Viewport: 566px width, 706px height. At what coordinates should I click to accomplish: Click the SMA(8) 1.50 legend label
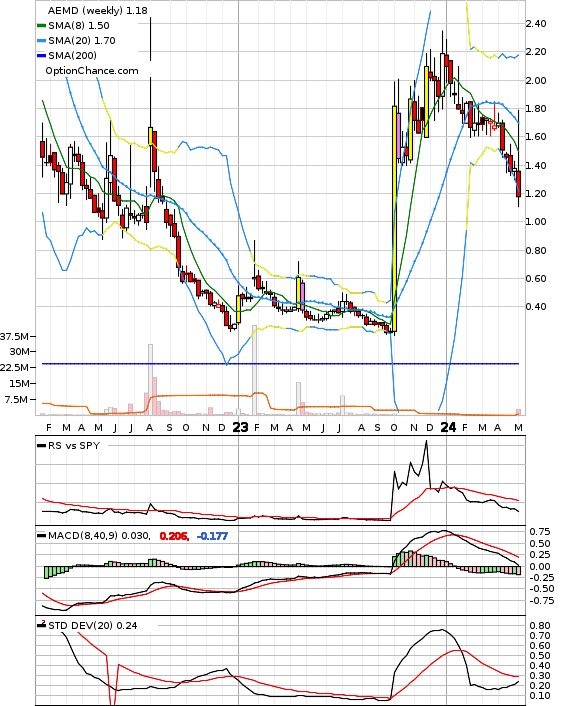(x=79, y=26)
